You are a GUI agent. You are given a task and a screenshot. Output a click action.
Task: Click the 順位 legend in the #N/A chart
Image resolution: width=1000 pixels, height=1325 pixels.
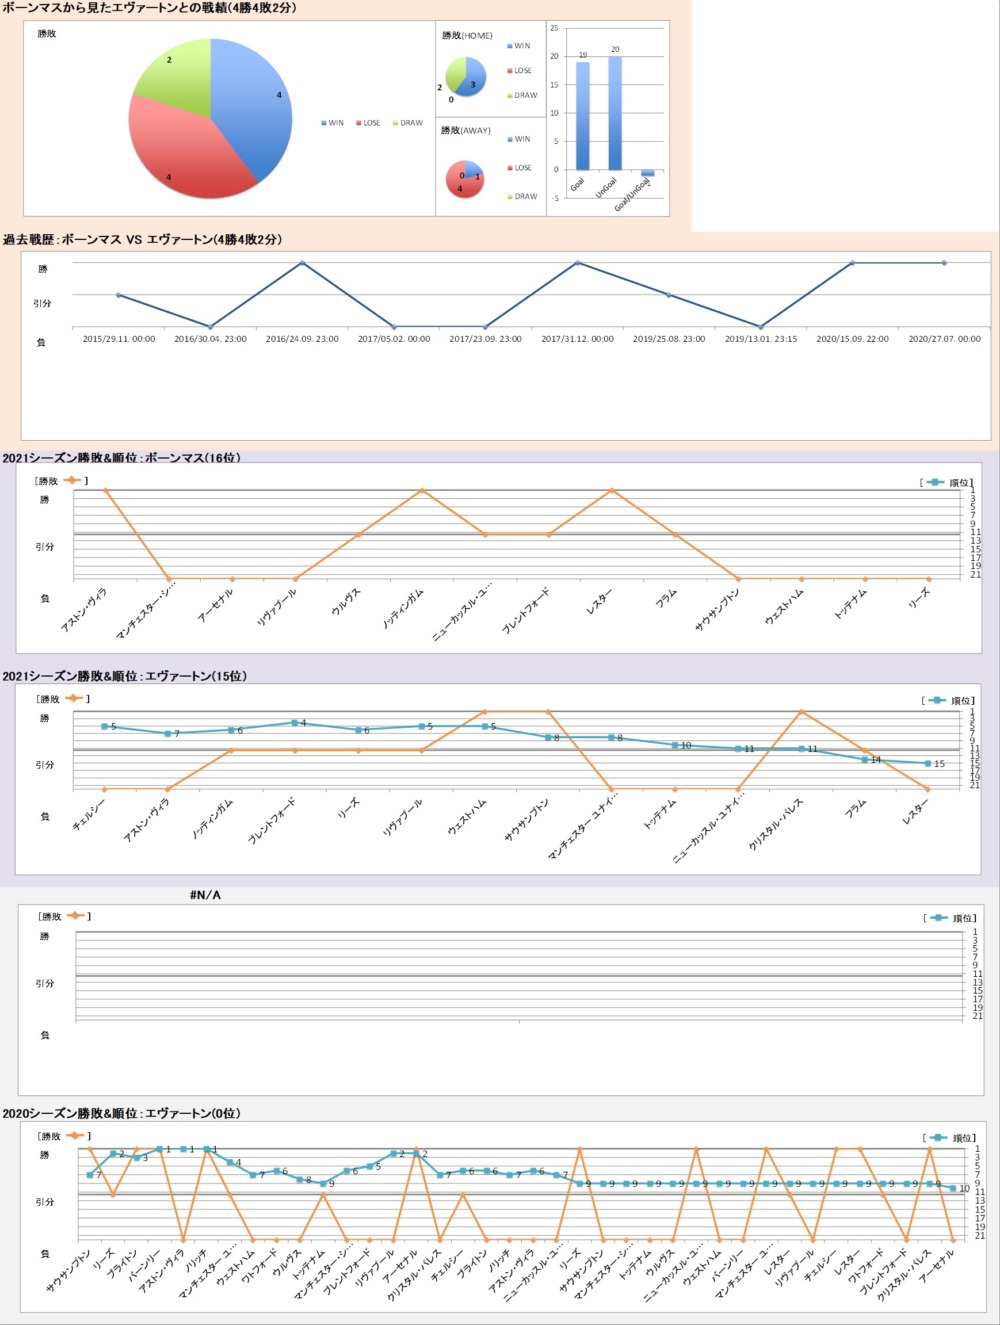click(x=950, y=918)
